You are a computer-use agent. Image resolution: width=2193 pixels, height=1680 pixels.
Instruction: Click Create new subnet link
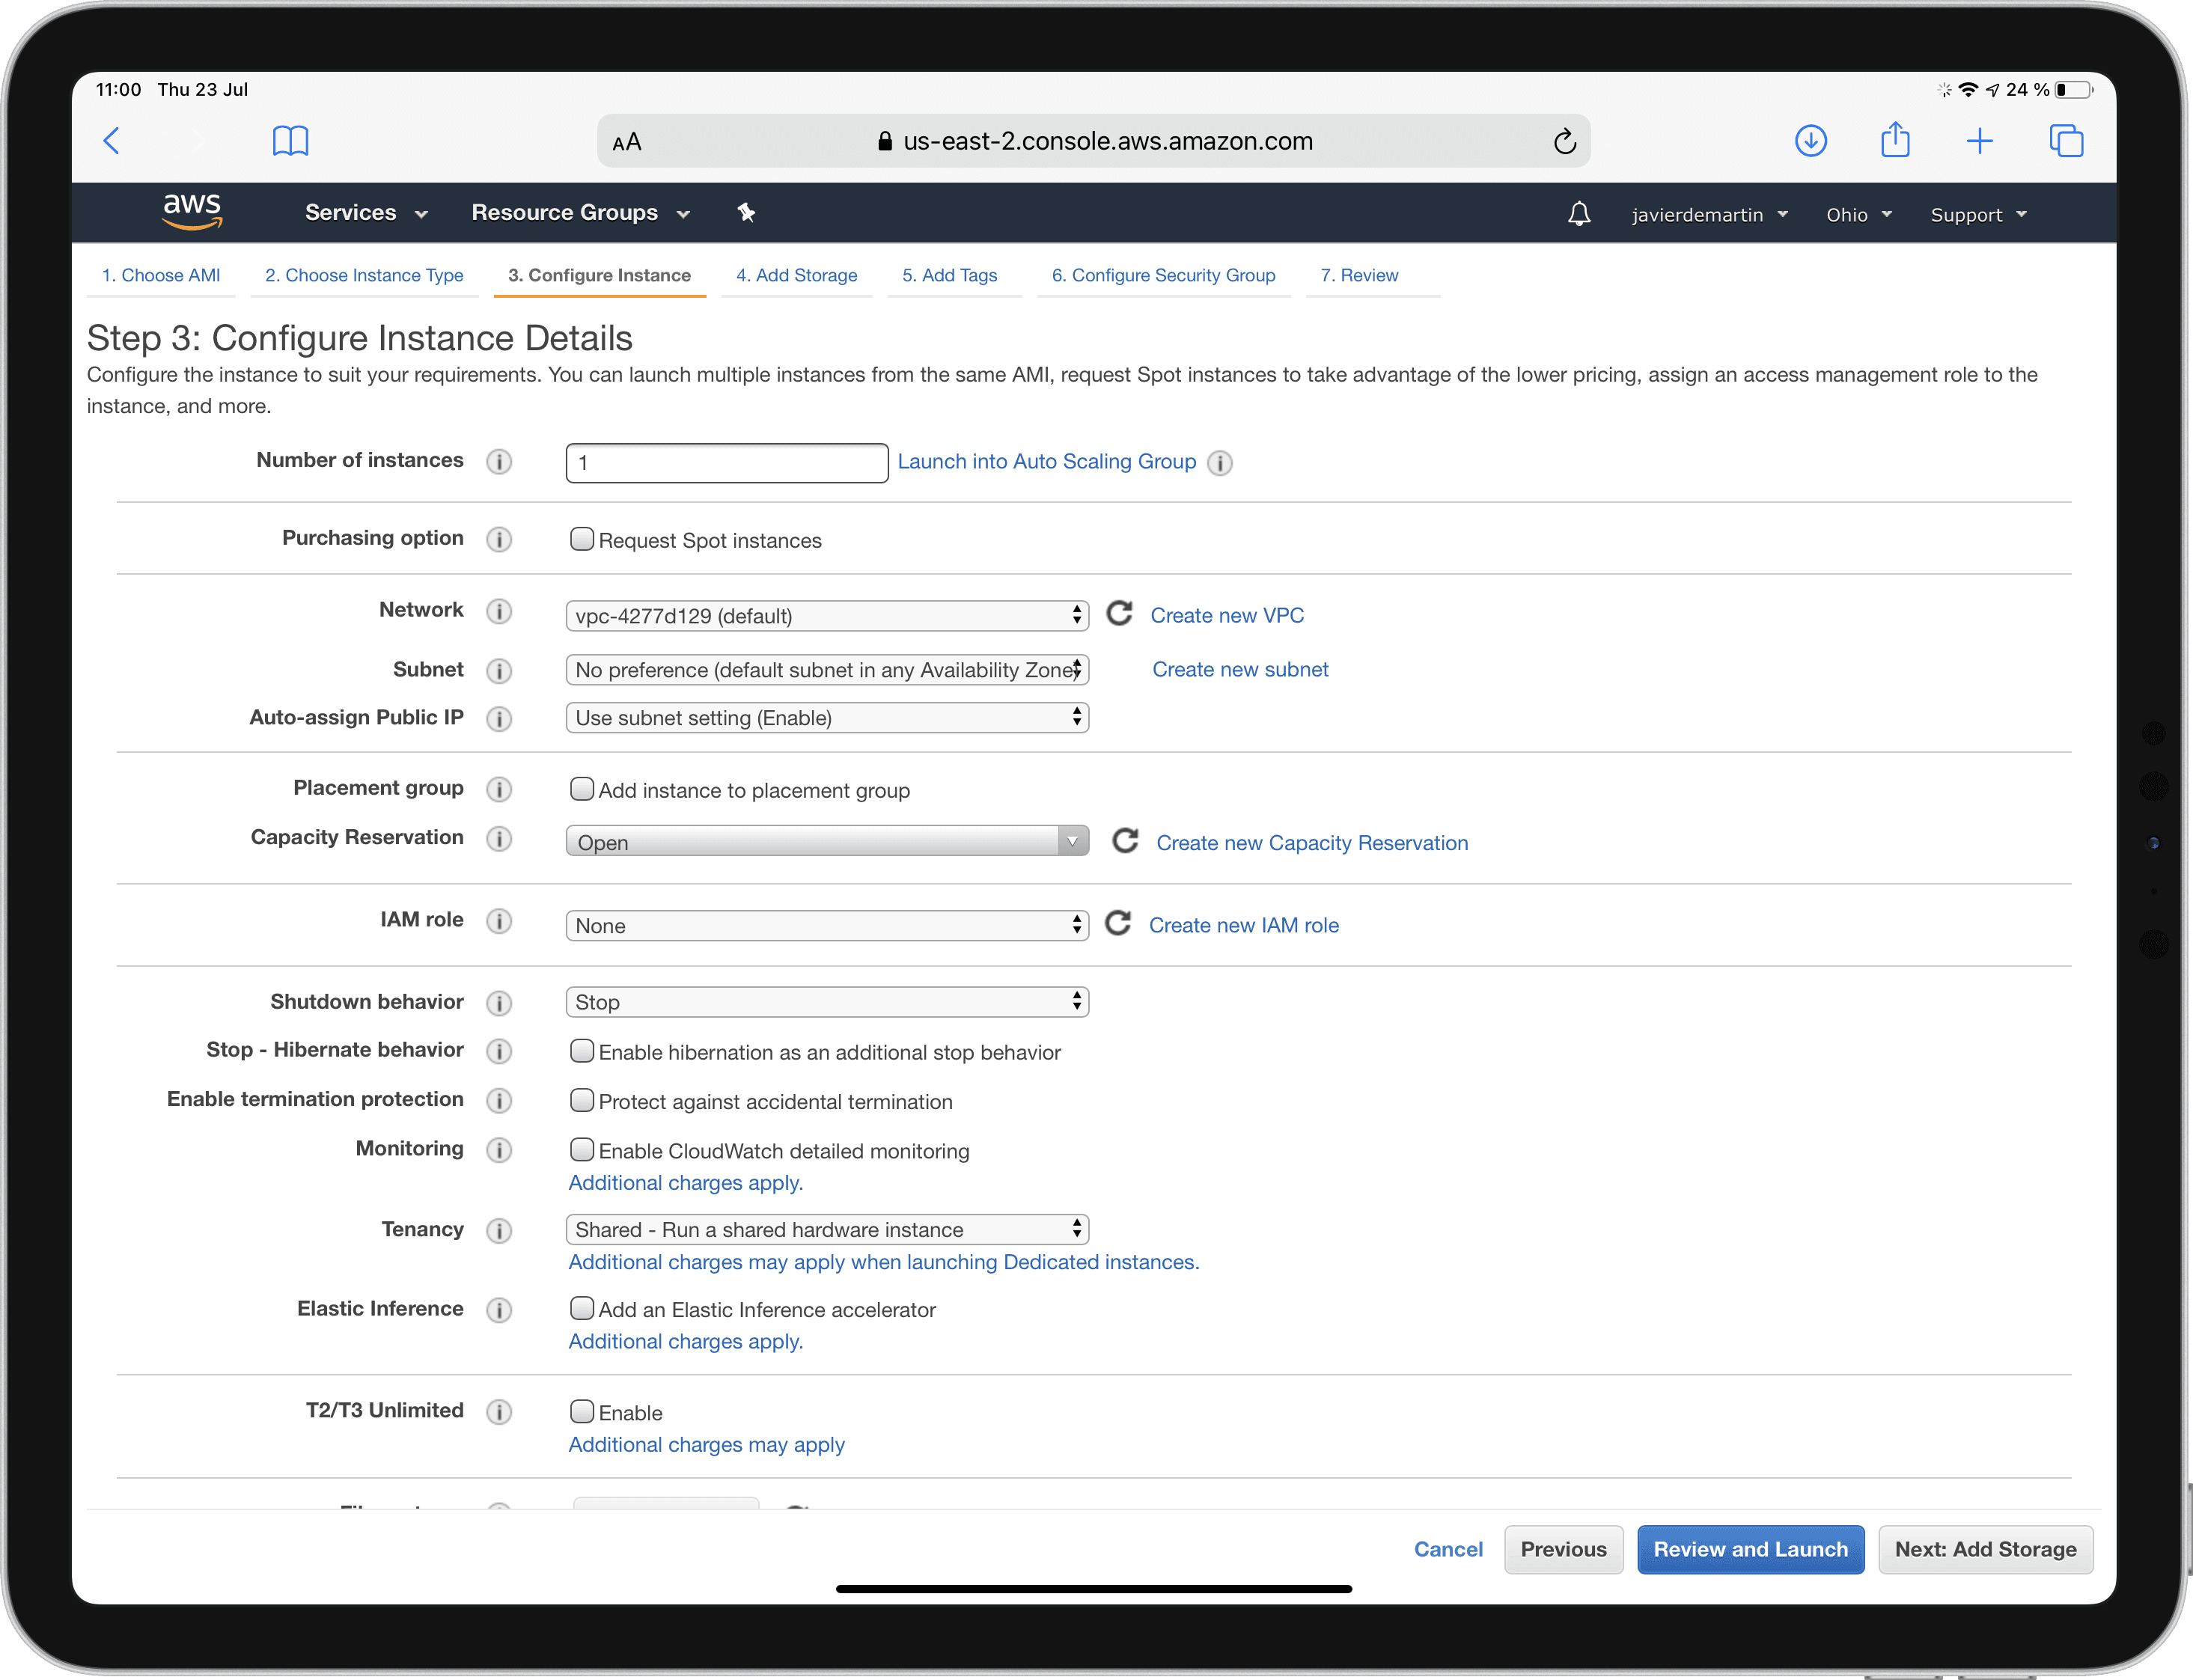point(1240,670)
